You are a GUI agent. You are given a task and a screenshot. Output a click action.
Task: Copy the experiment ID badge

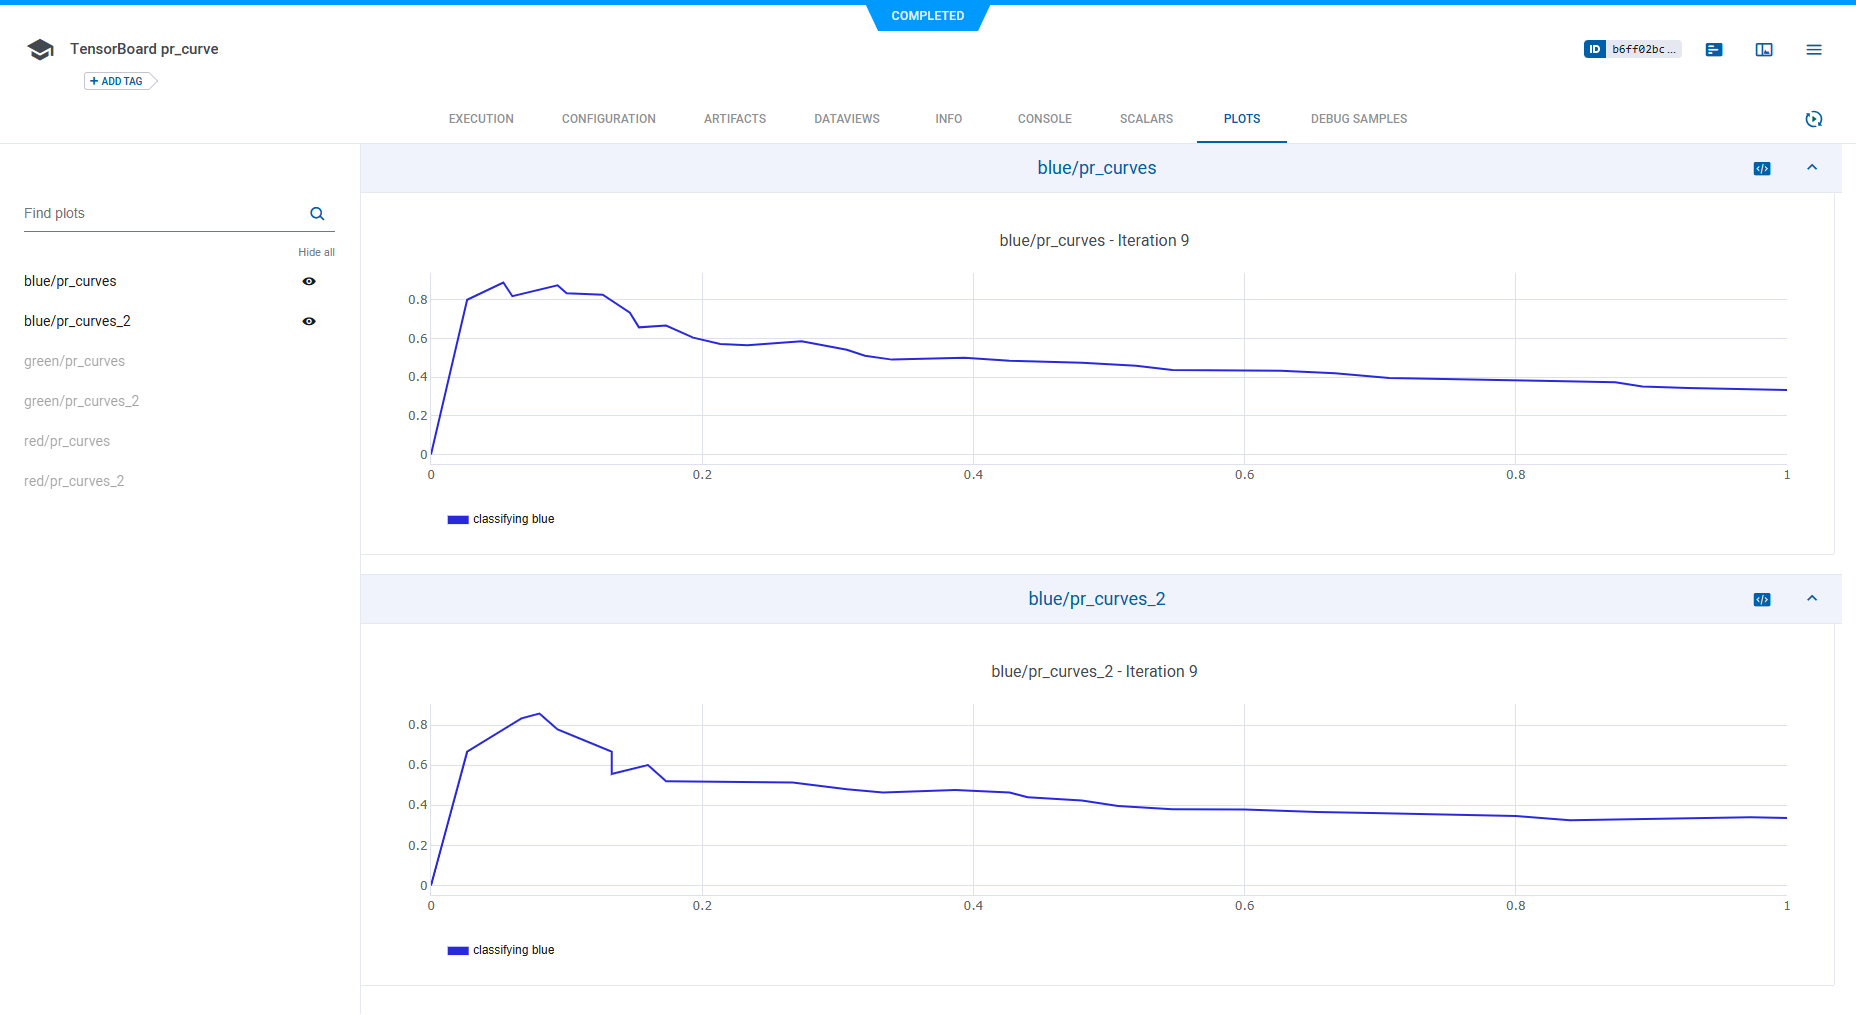point(1631,49)
